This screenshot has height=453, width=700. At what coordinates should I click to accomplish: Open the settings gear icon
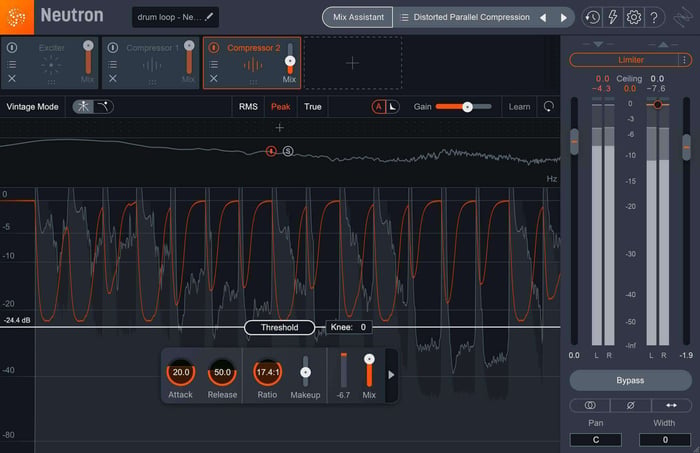pyautogui.click(x=633, y=17)
